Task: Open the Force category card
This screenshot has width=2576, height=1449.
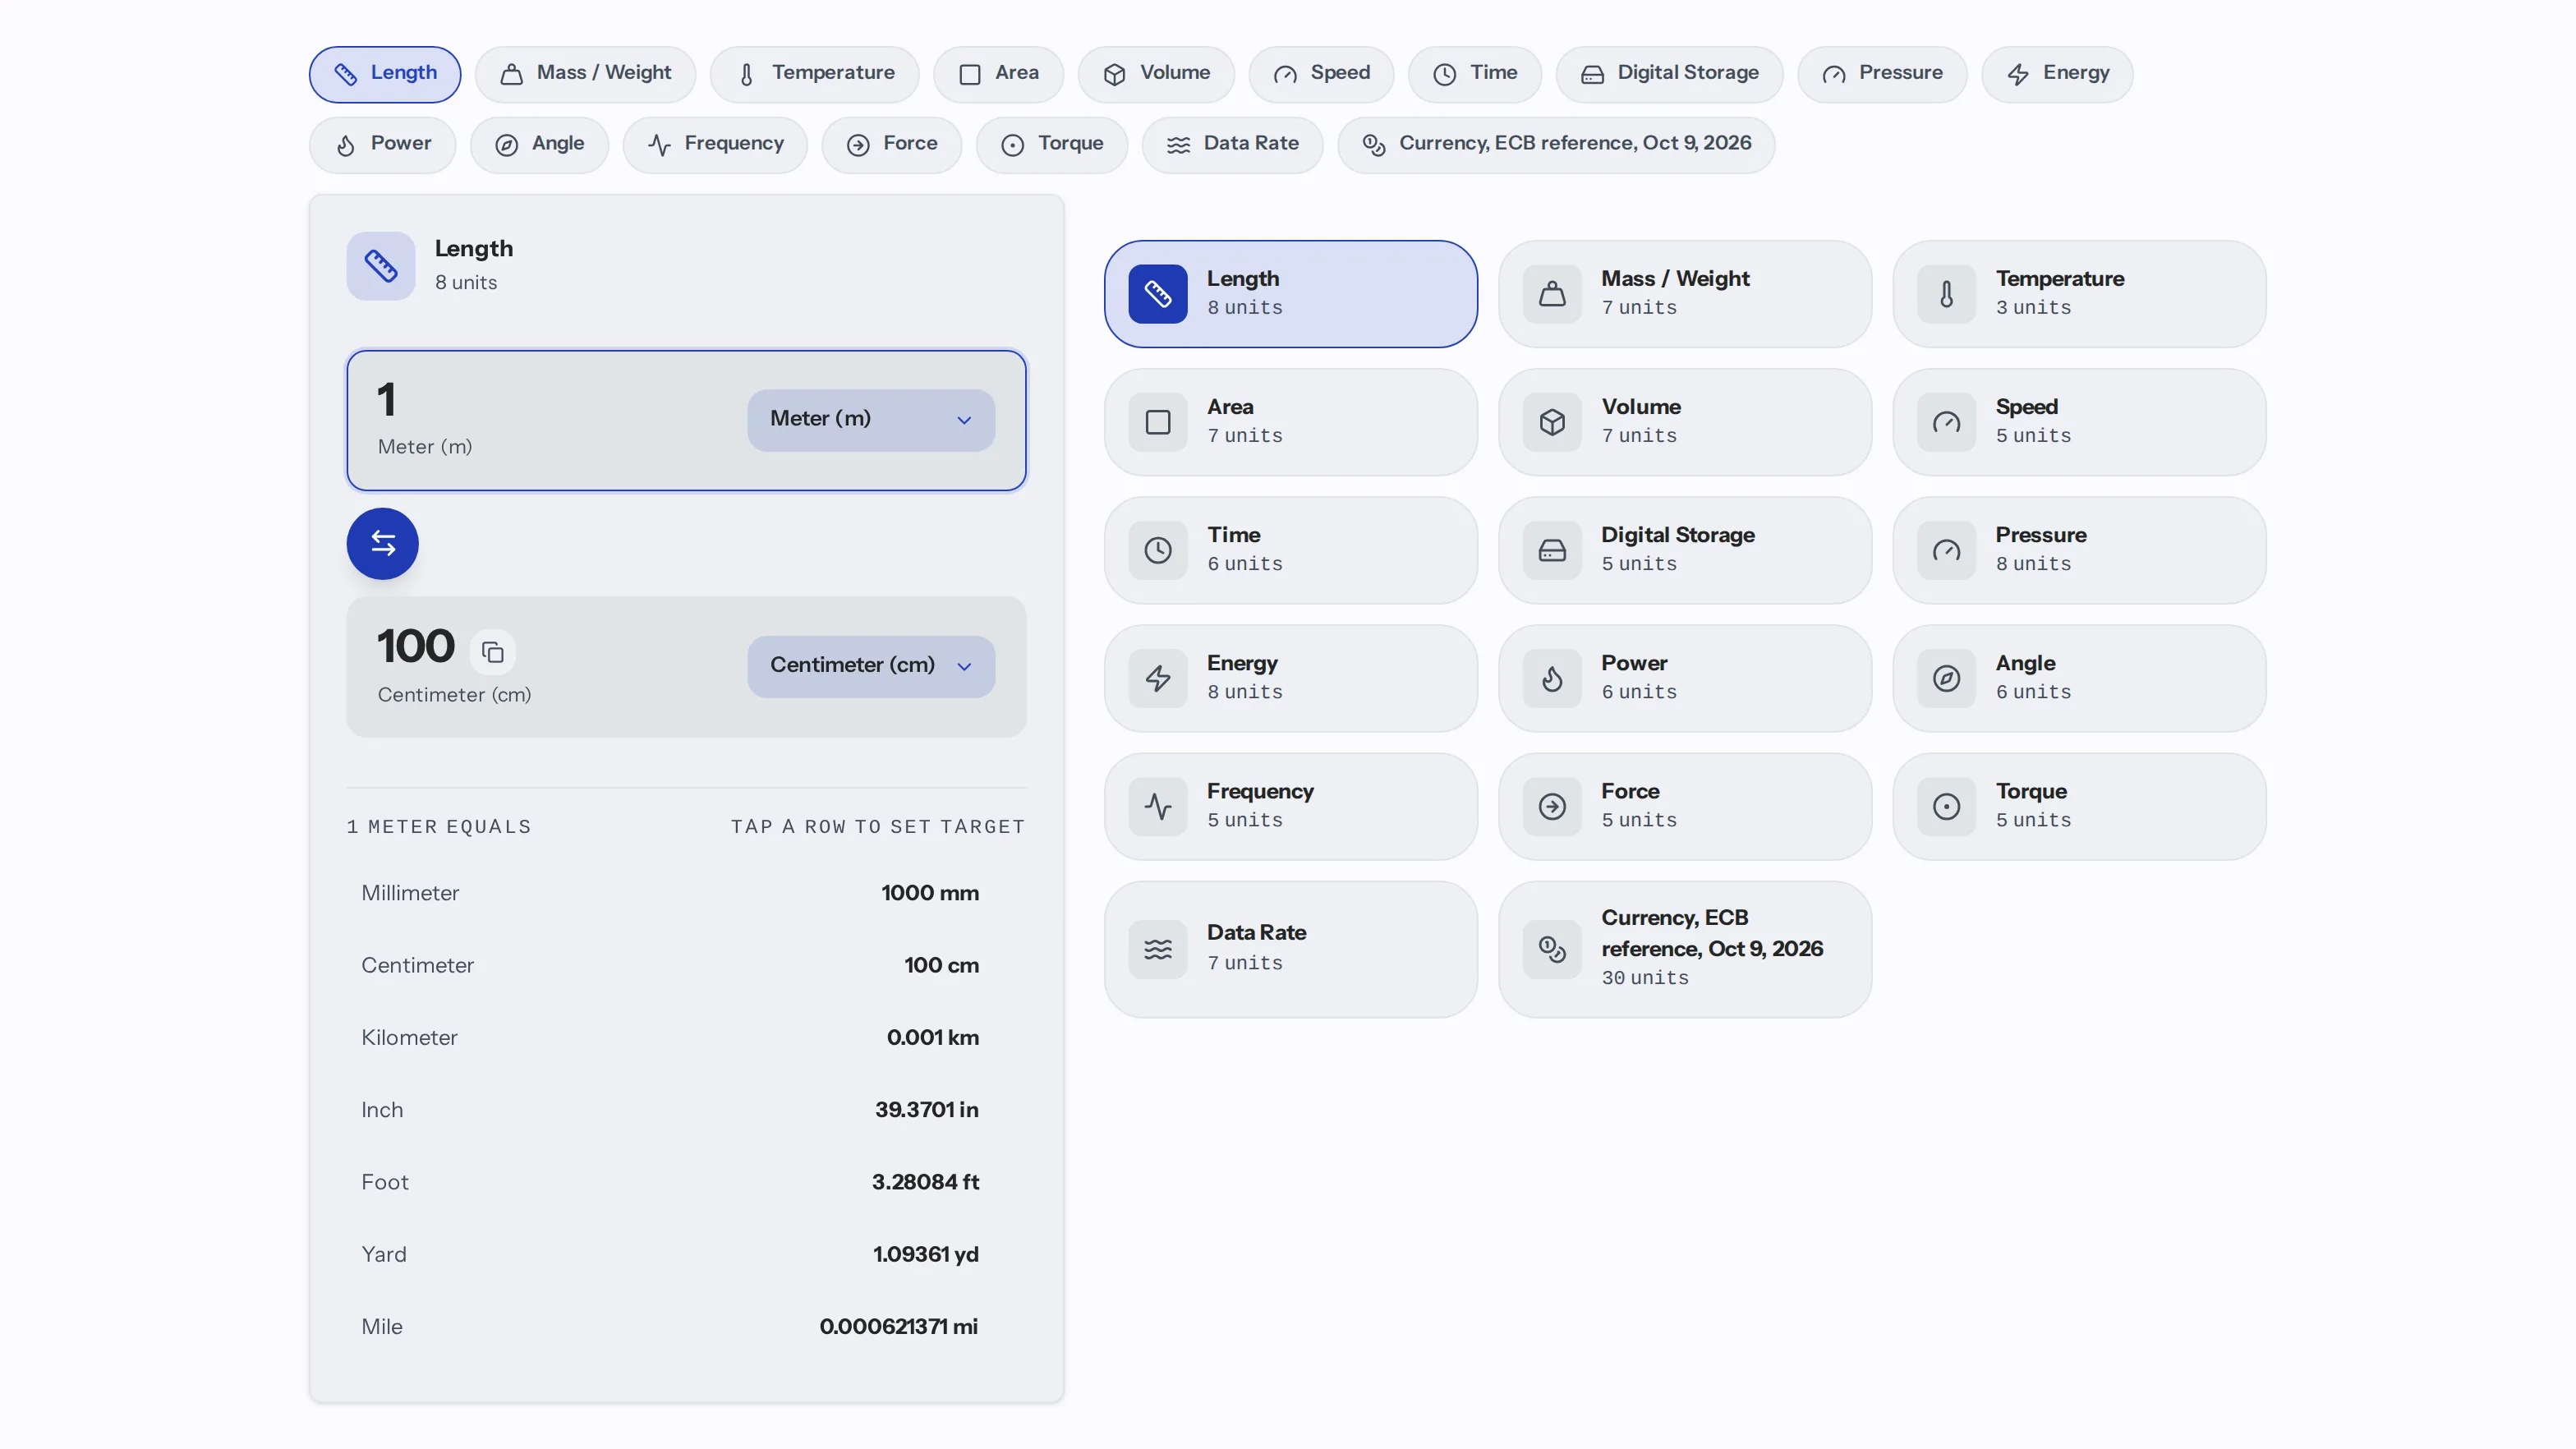Action: tap(1684, 806)
